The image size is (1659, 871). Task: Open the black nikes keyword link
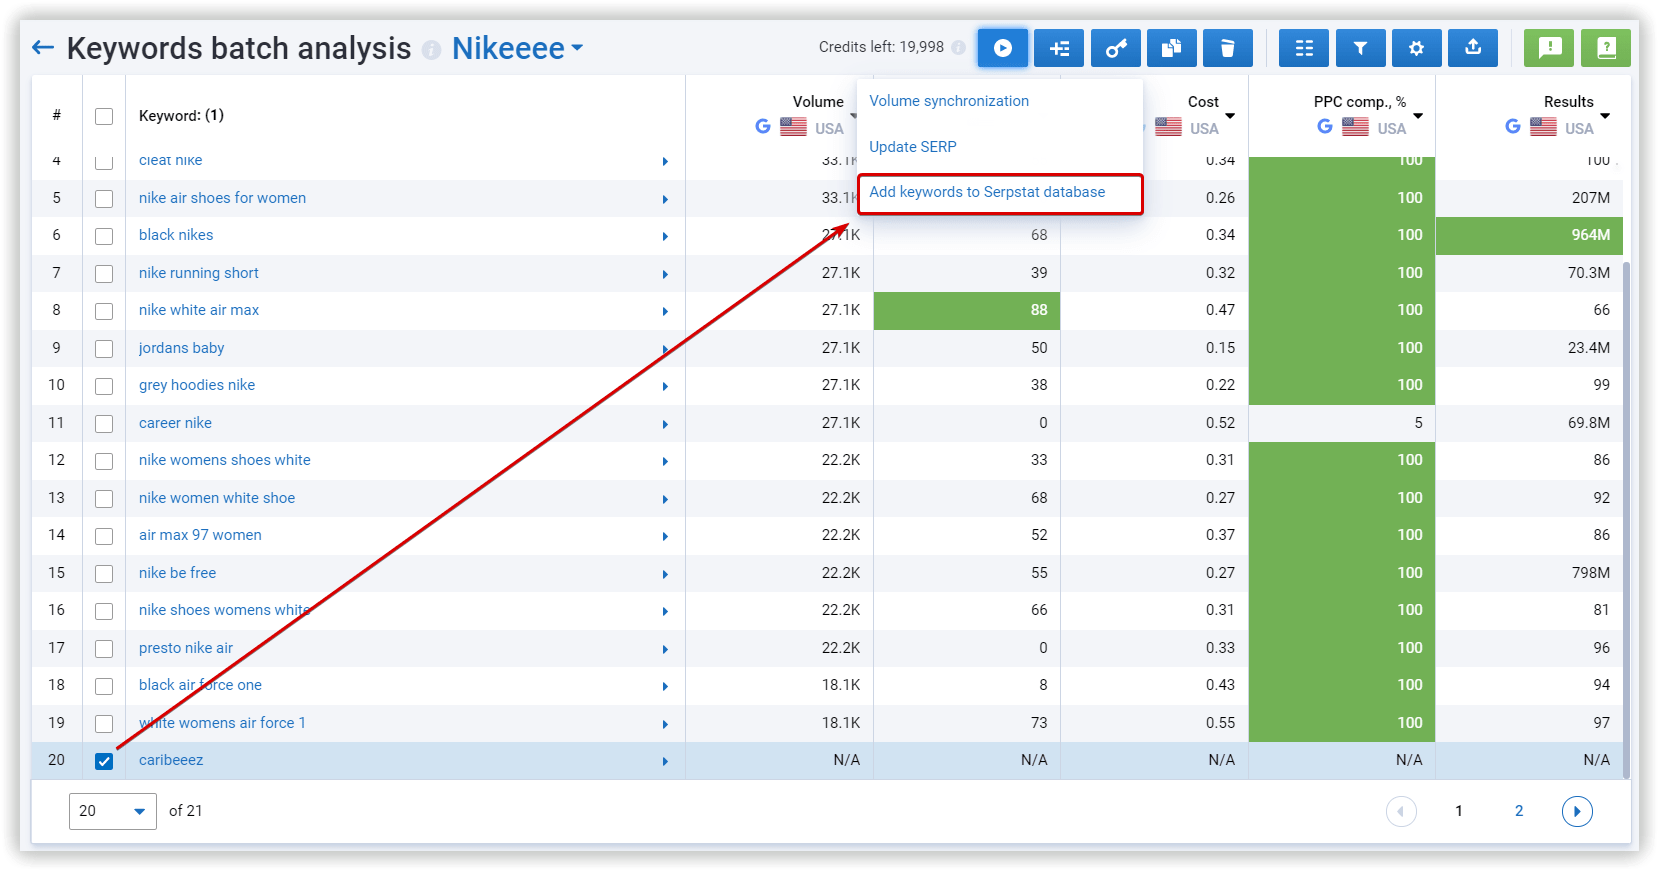(176, 235)
